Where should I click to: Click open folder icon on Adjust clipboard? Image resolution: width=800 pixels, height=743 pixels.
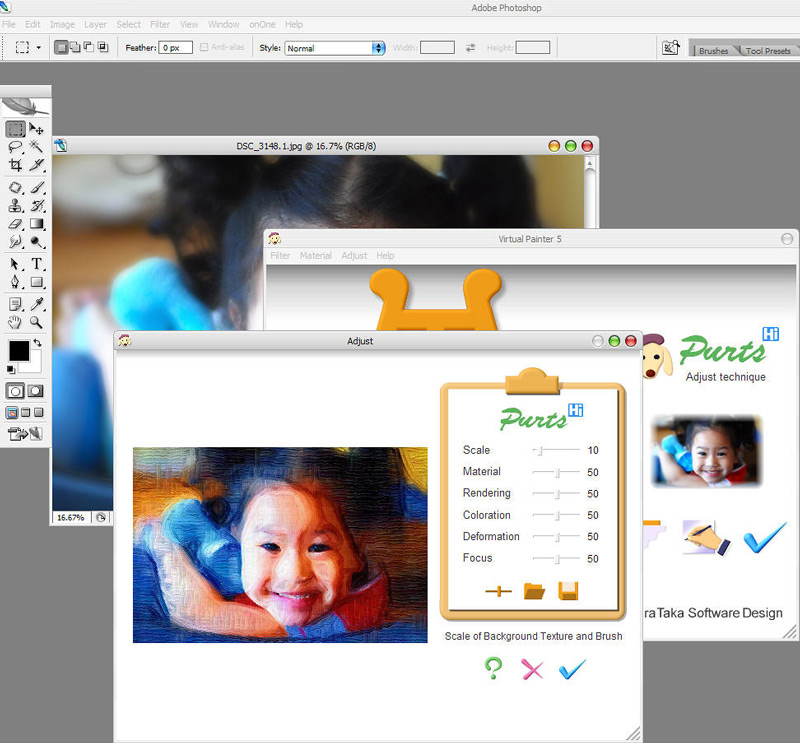534,591
